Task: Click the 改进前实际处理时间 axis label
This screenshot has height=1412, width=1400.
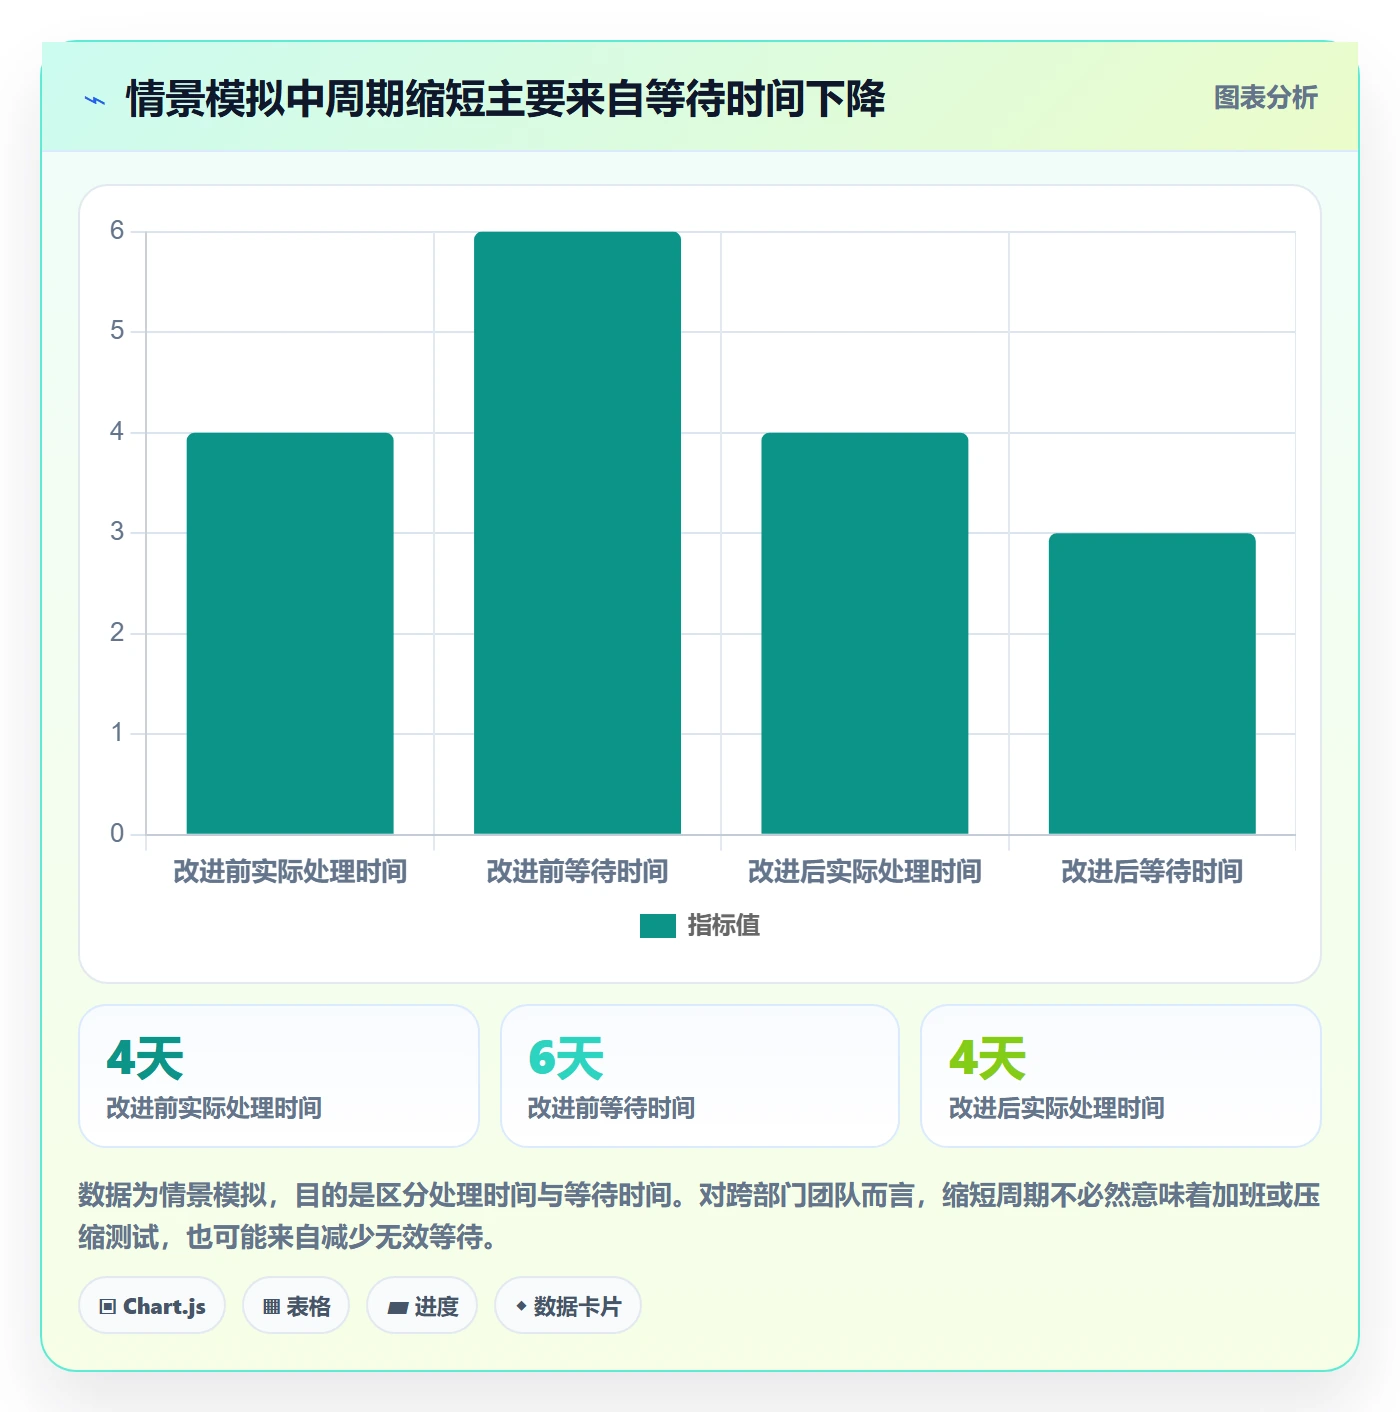Action: pyautogui.click(x=290, y=871)
